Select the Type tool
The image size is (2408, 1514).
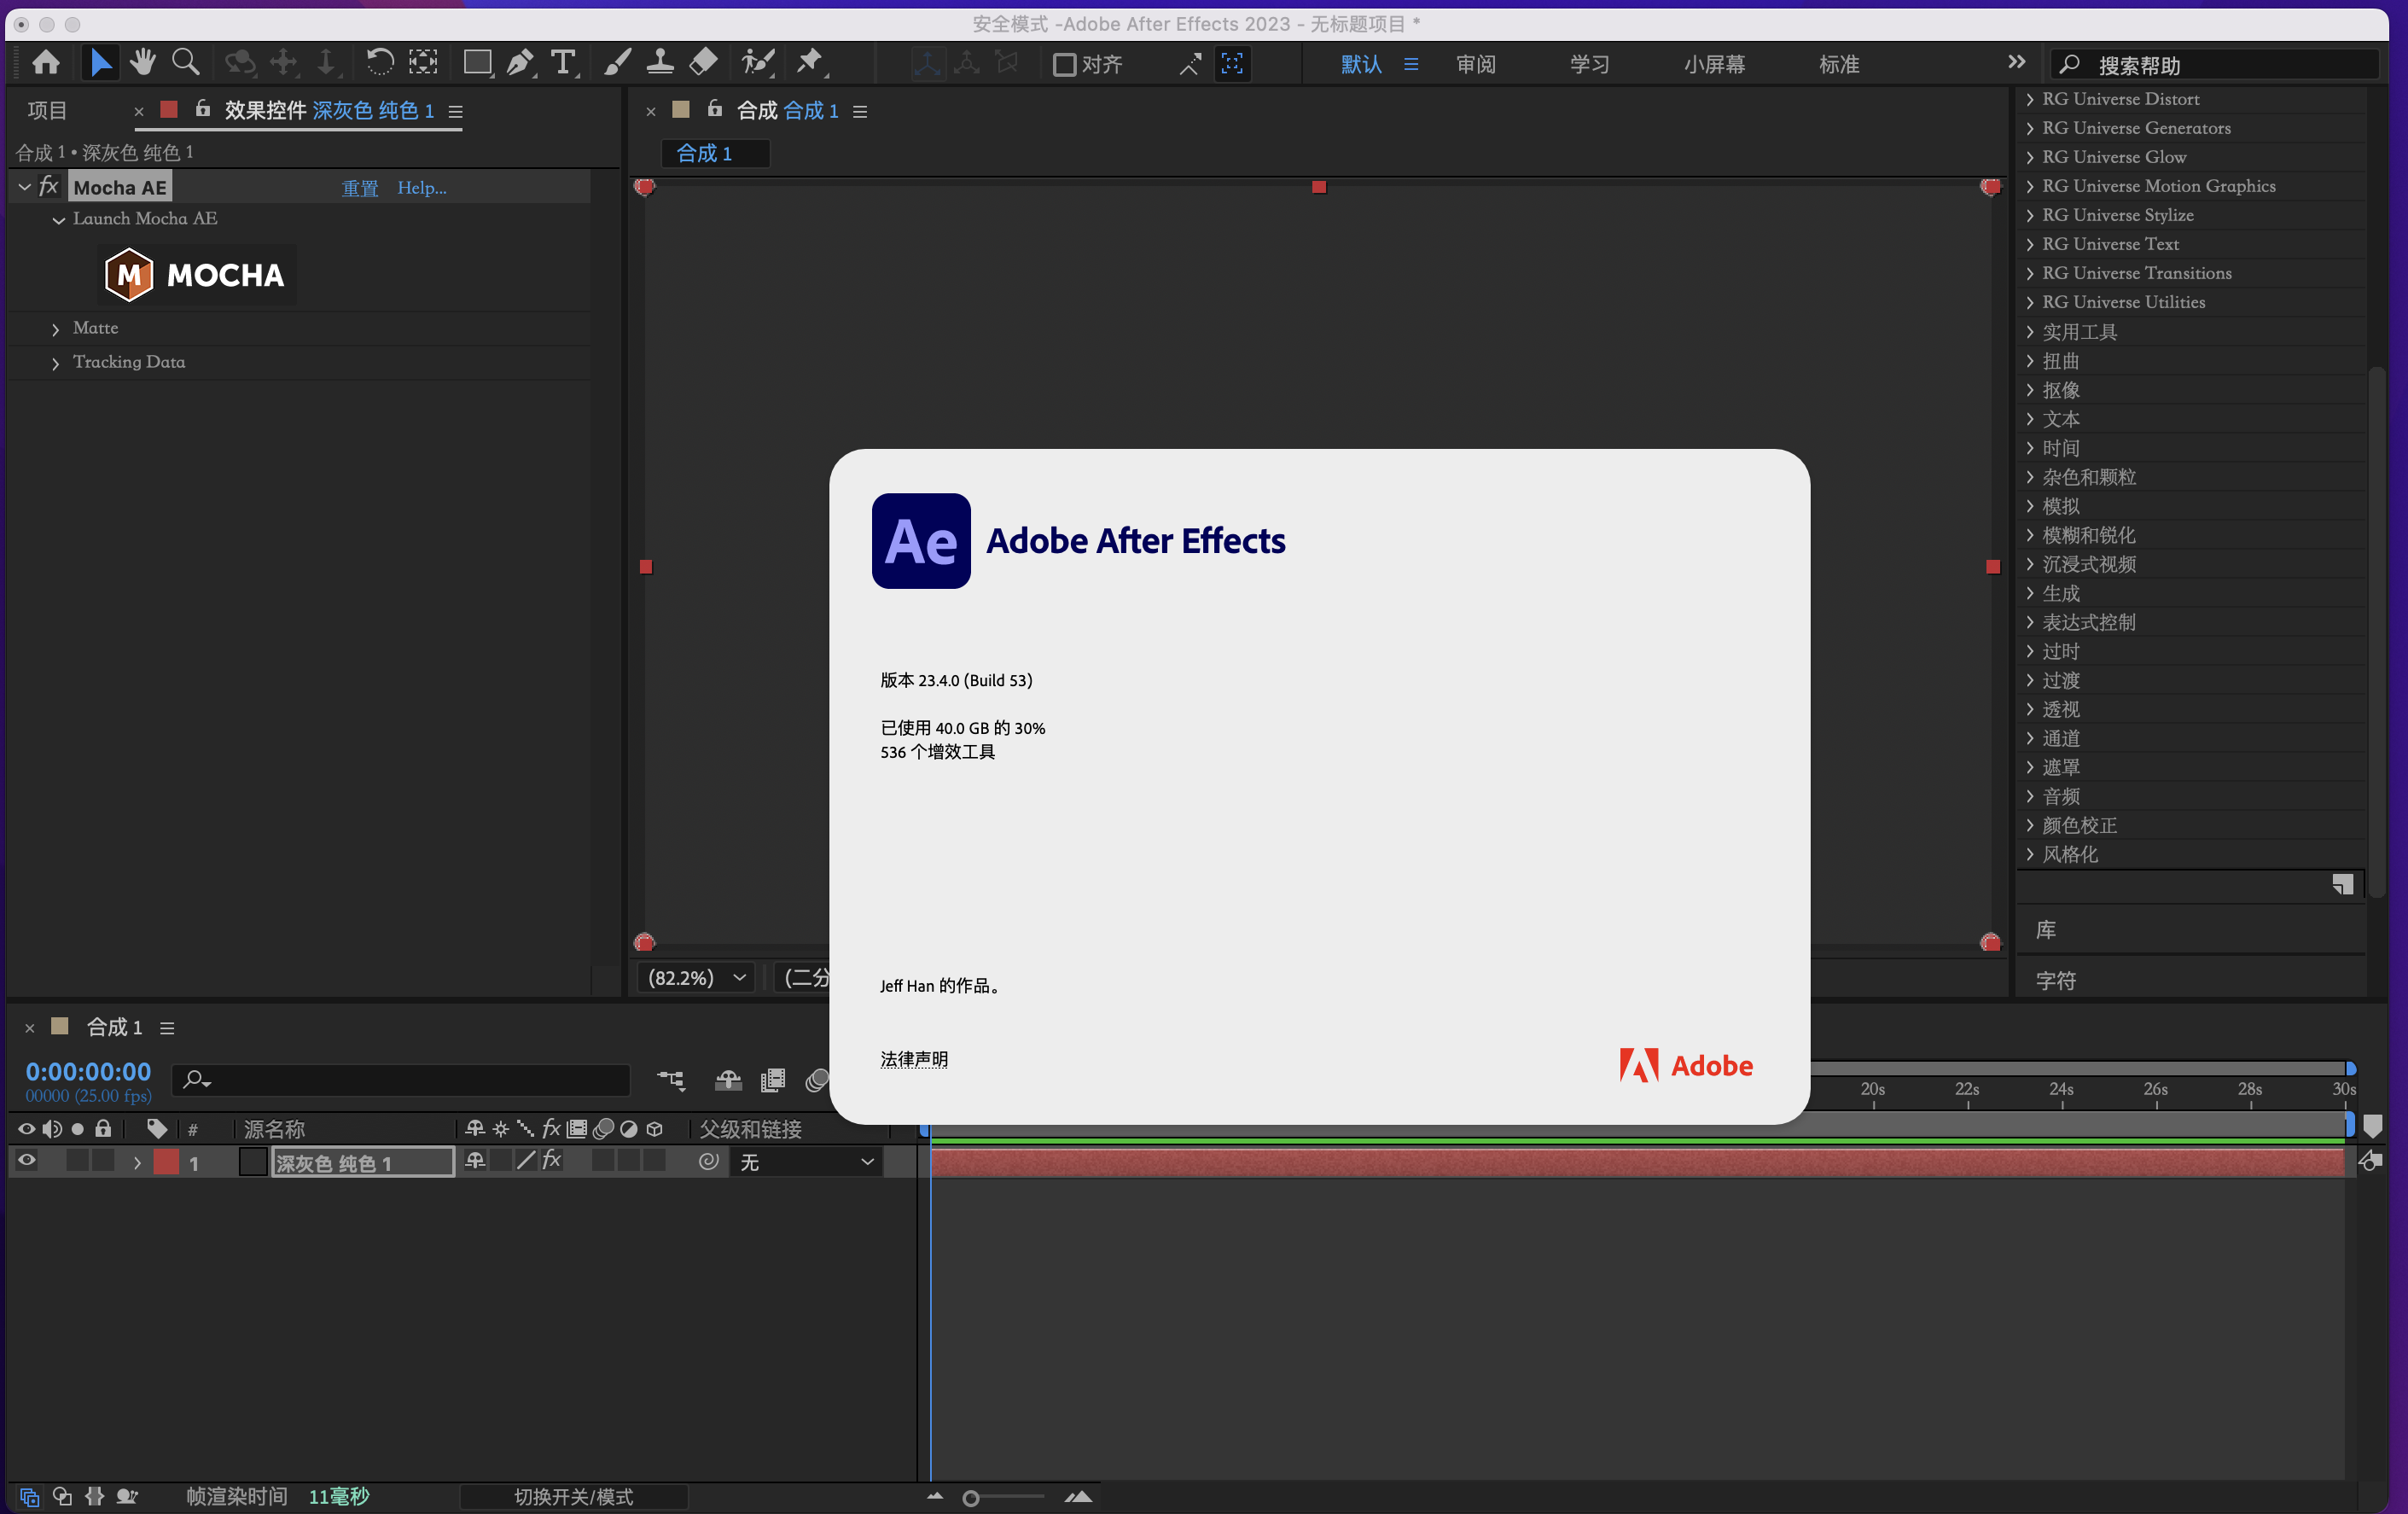click(564, 63)
